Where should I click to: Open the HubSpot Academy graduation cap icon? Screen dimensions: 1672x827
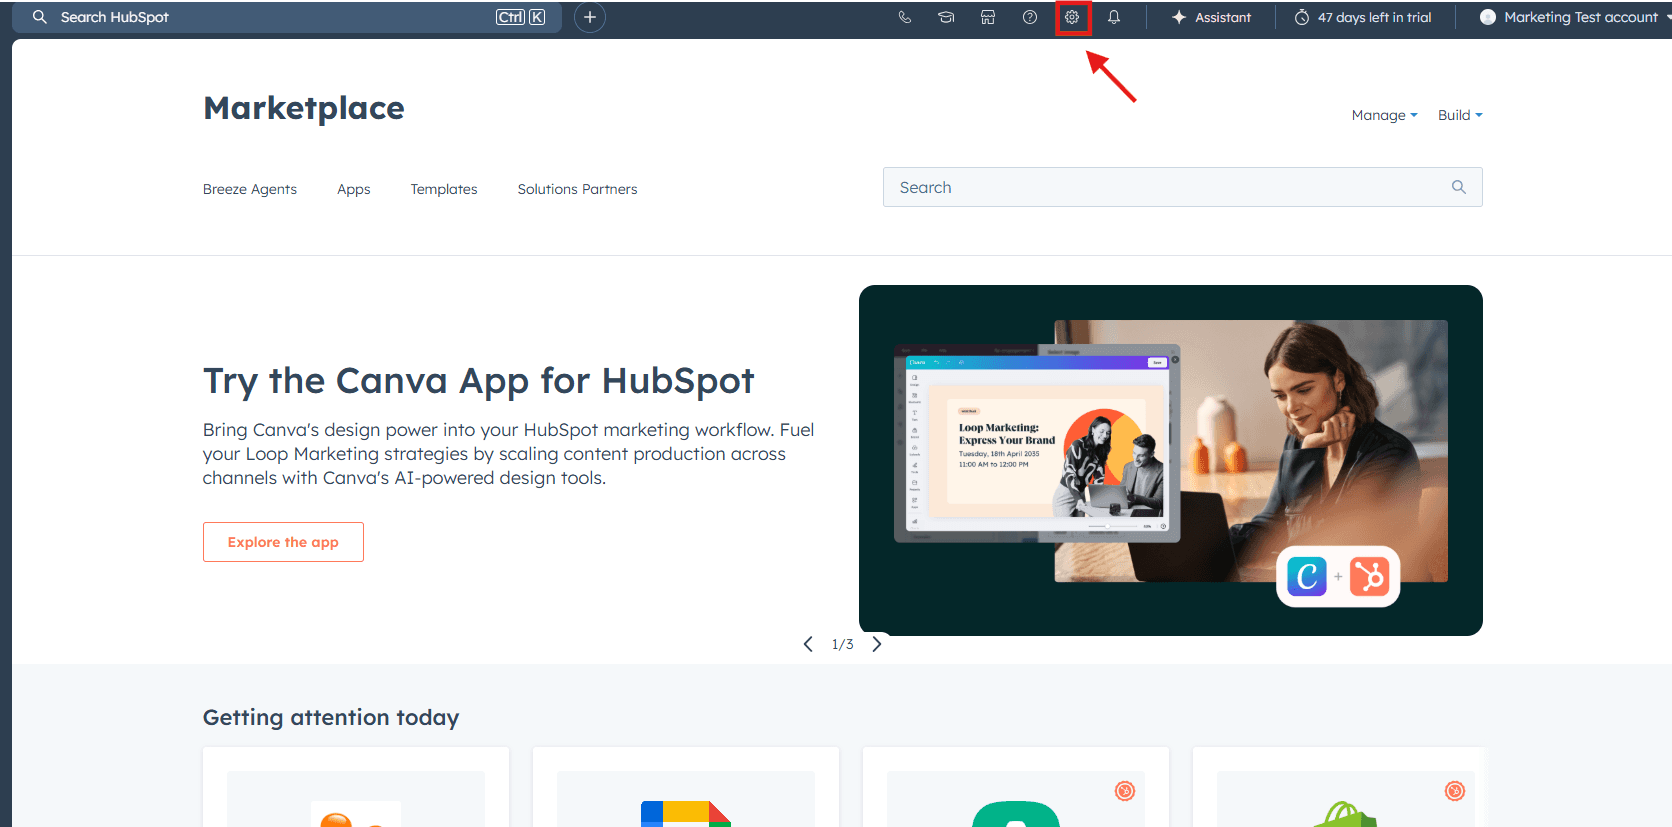coord(946,17)
